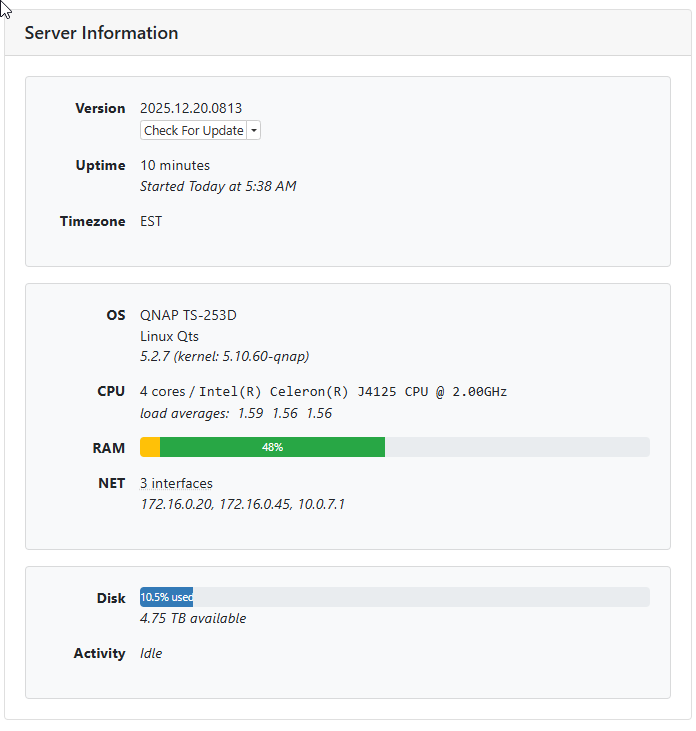Click the Intel Celeron J4125 CPU text

(330, 391)
